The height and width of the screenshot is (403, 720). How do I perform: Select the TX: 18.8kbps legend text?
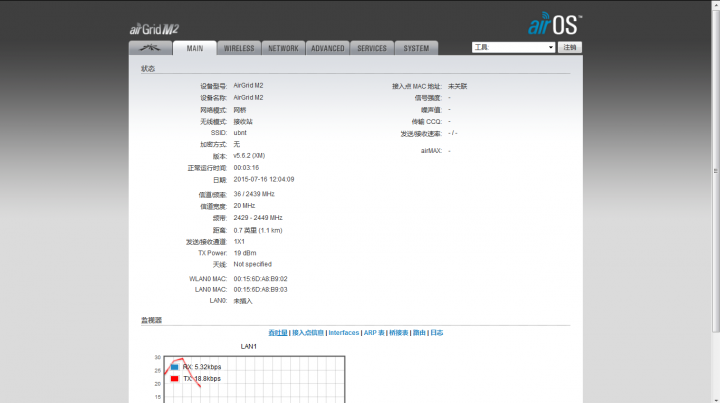pyautogui.click(x=202, y=379)
